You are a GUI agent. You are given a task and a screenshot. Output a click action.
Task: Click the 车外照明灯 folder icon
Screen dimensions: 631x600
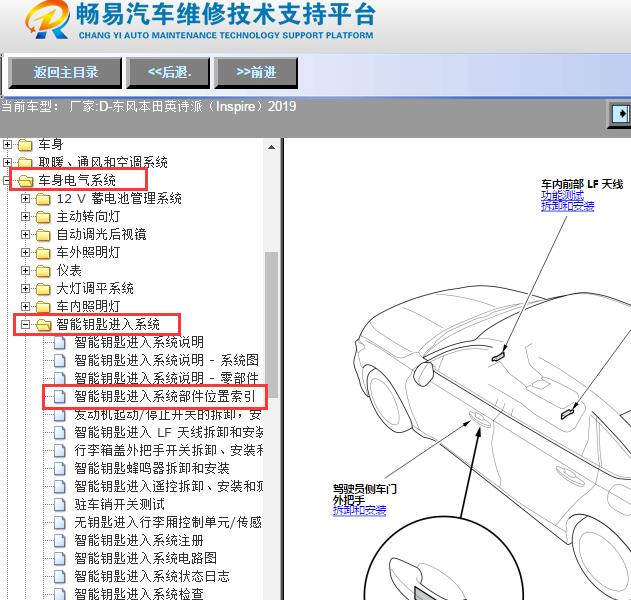click(43, 253)
